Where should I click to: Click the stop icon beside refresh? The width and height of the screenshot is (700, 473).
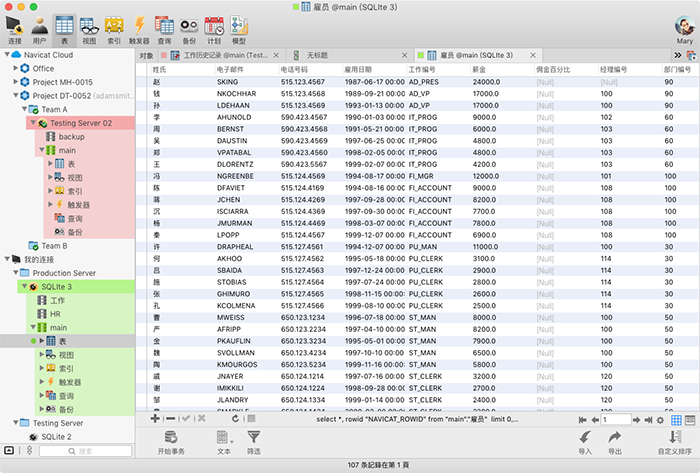pos(251,419)
